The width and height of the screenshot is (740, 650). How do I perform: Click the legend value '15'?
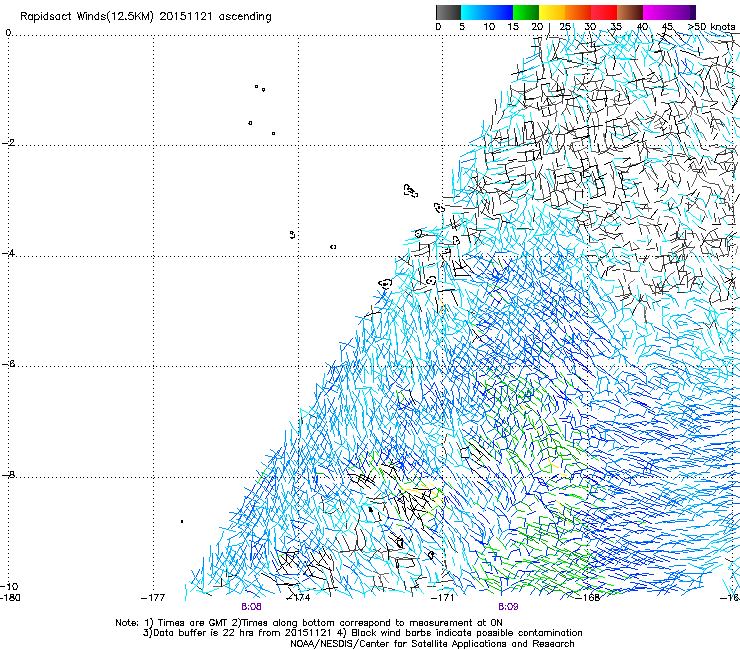tap(513, 27)
